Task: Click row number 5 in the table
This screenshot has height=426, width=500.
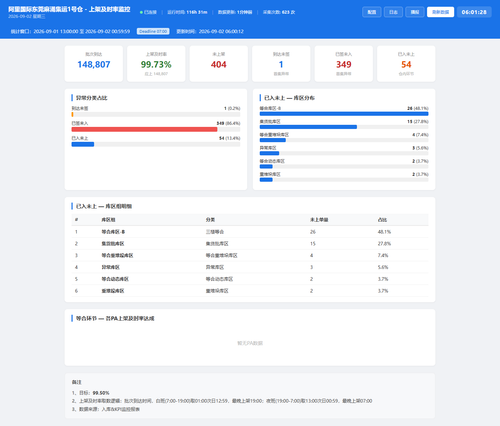Action: pyautogui.click(x=76, y=279)
